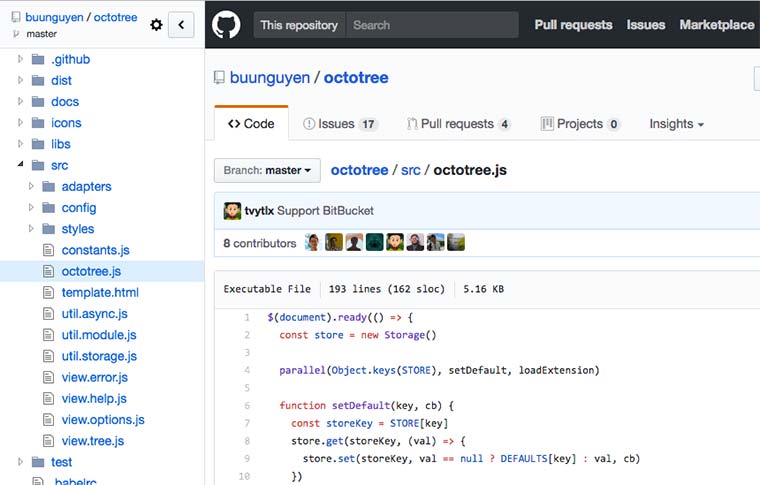Click the first contributor avatar

(x=313, y=242)
